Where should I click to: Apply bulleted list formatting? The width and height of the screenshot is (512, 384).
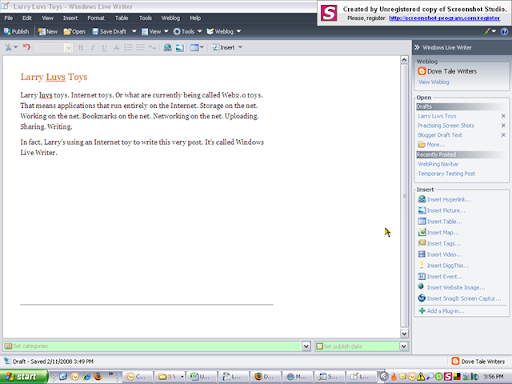(140, 47)
